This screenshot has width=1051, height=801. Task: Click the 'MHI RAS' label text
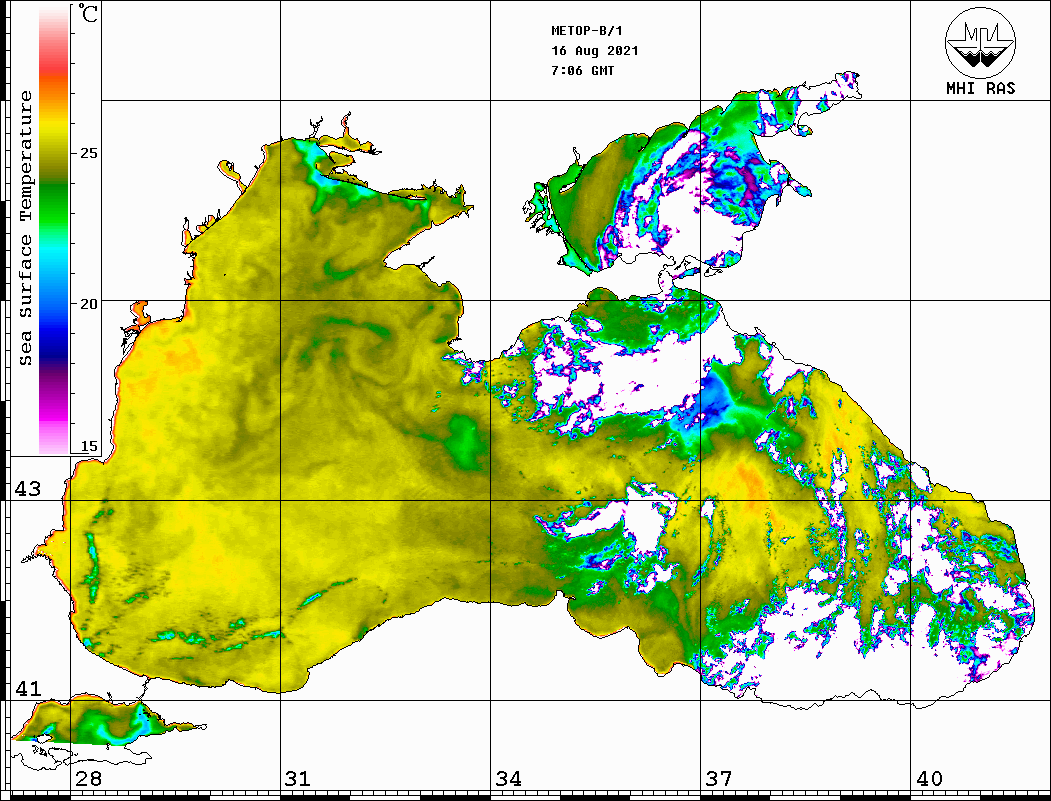pyautogui.click(x=980, y=88)
